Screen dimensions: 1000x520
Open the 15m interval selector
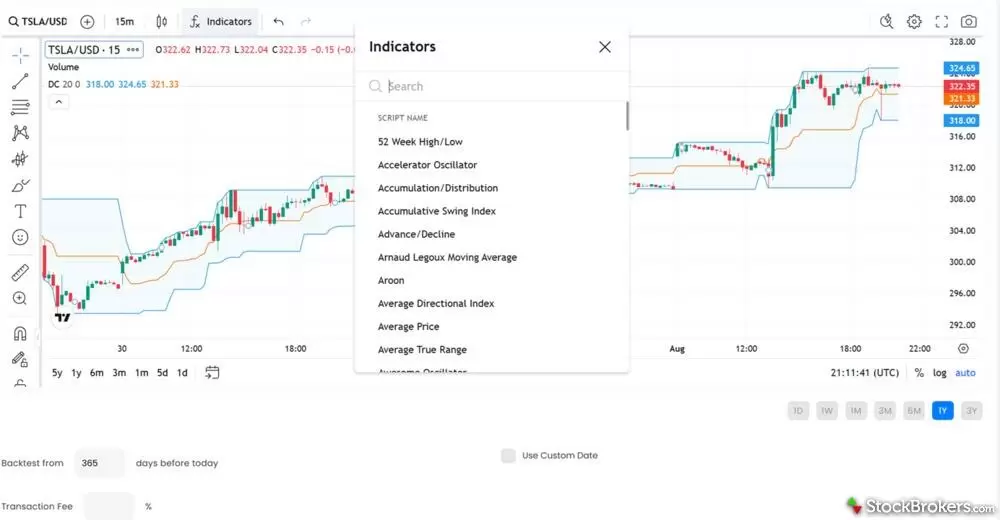tap(124, 22)
